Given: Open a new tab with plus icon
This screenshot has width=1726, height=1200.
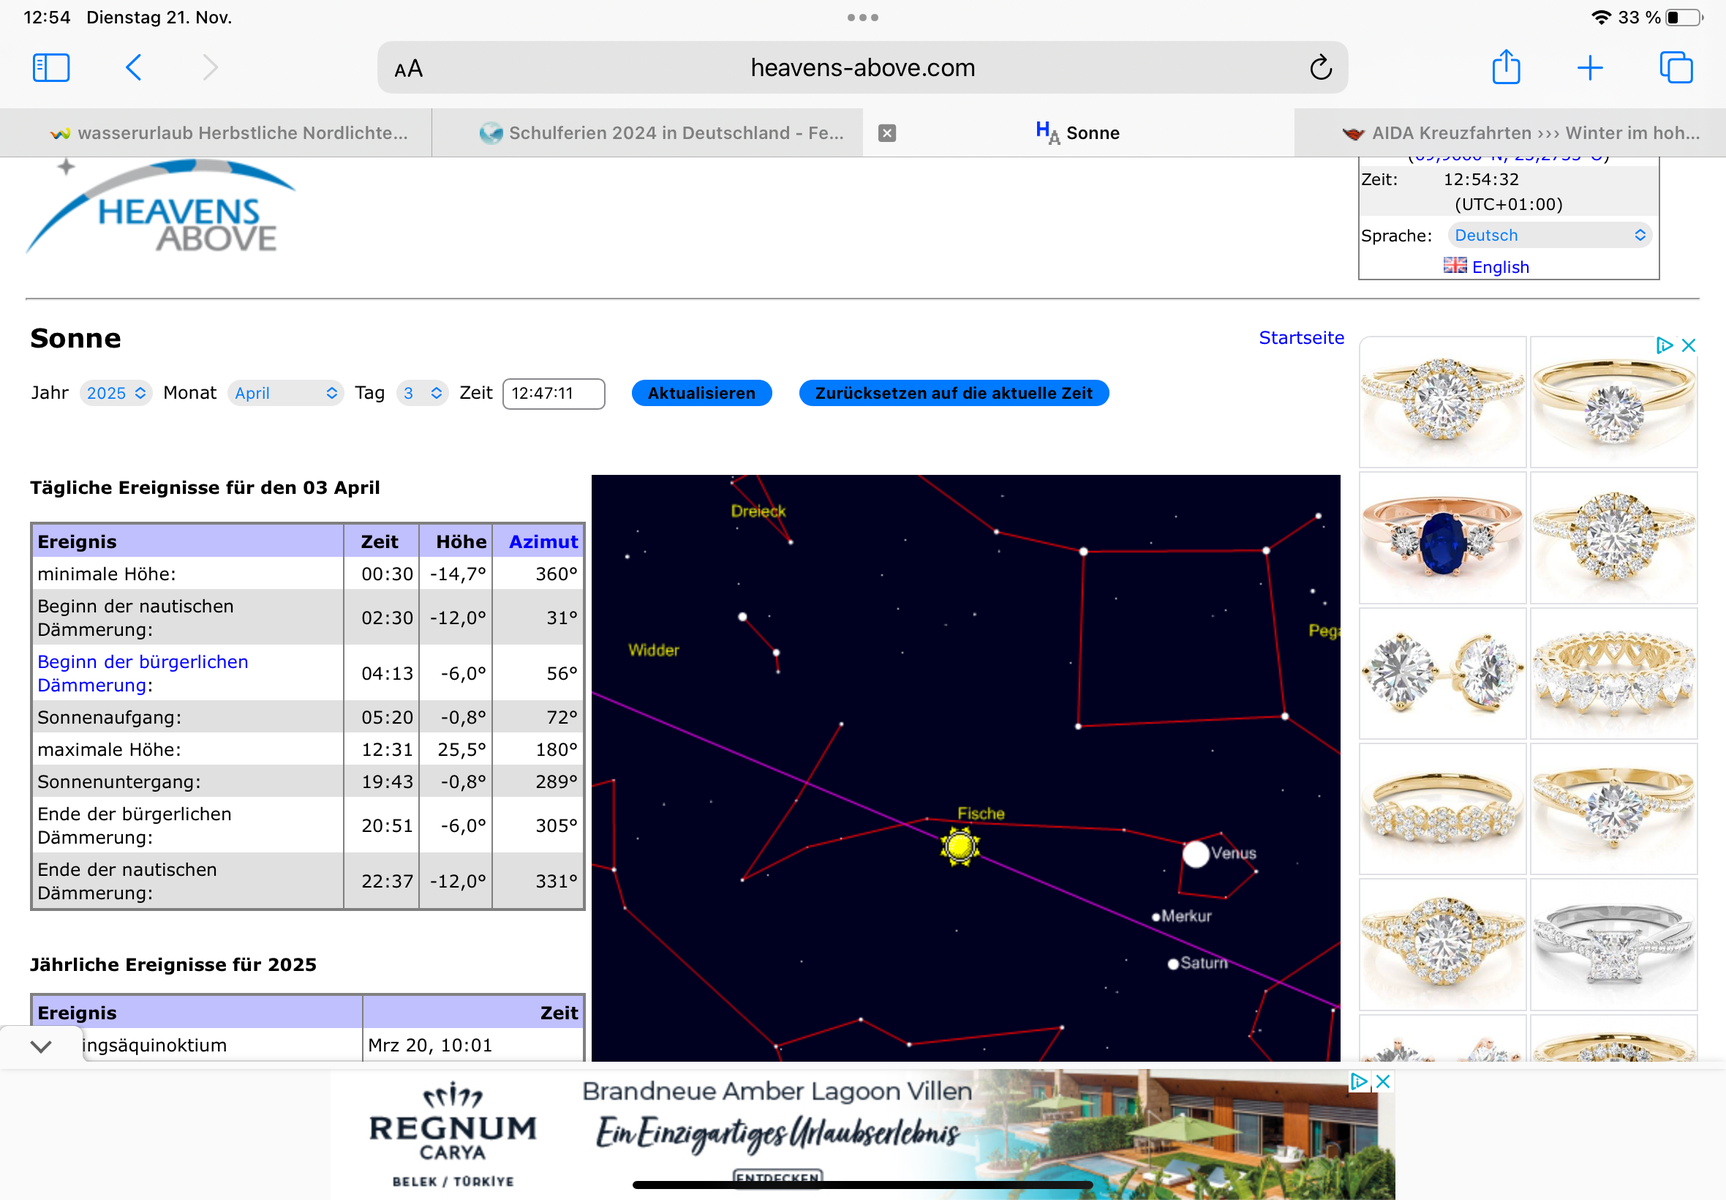Looking at the screenshot, I should coord(1590,68).
